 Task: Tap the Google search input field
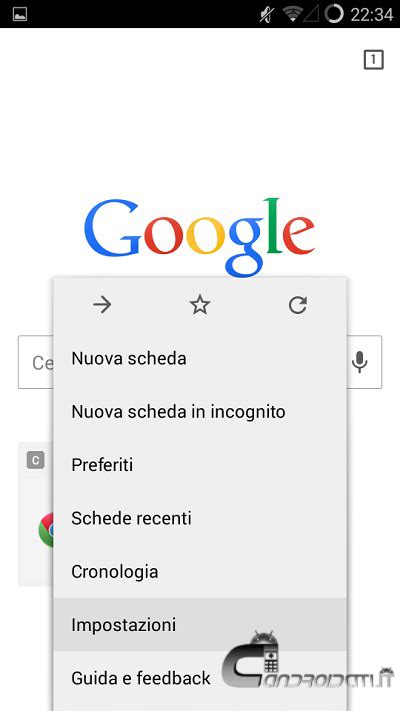(x=36, y=362)
